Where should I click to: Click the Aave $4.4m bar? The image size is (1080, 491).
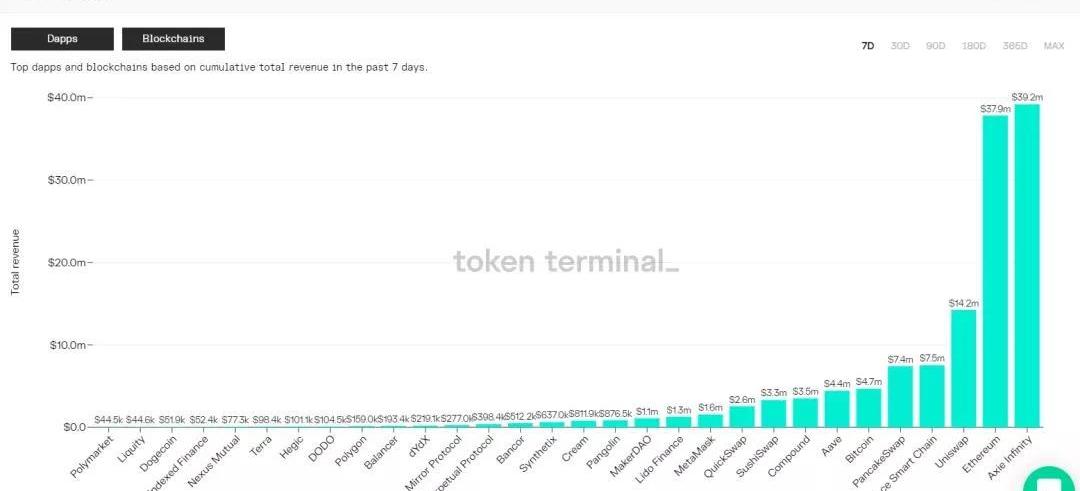[x=837, y=409]
